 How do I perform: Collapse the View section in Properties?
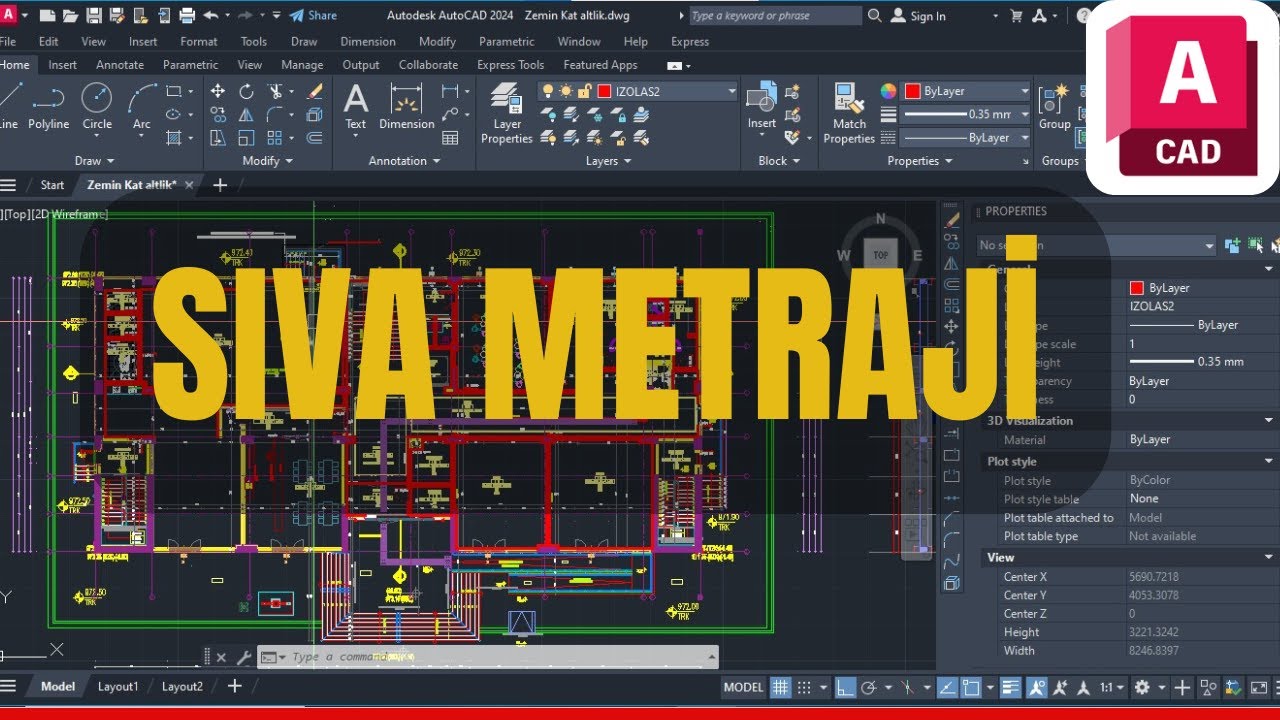click(x=1268, y=558)
